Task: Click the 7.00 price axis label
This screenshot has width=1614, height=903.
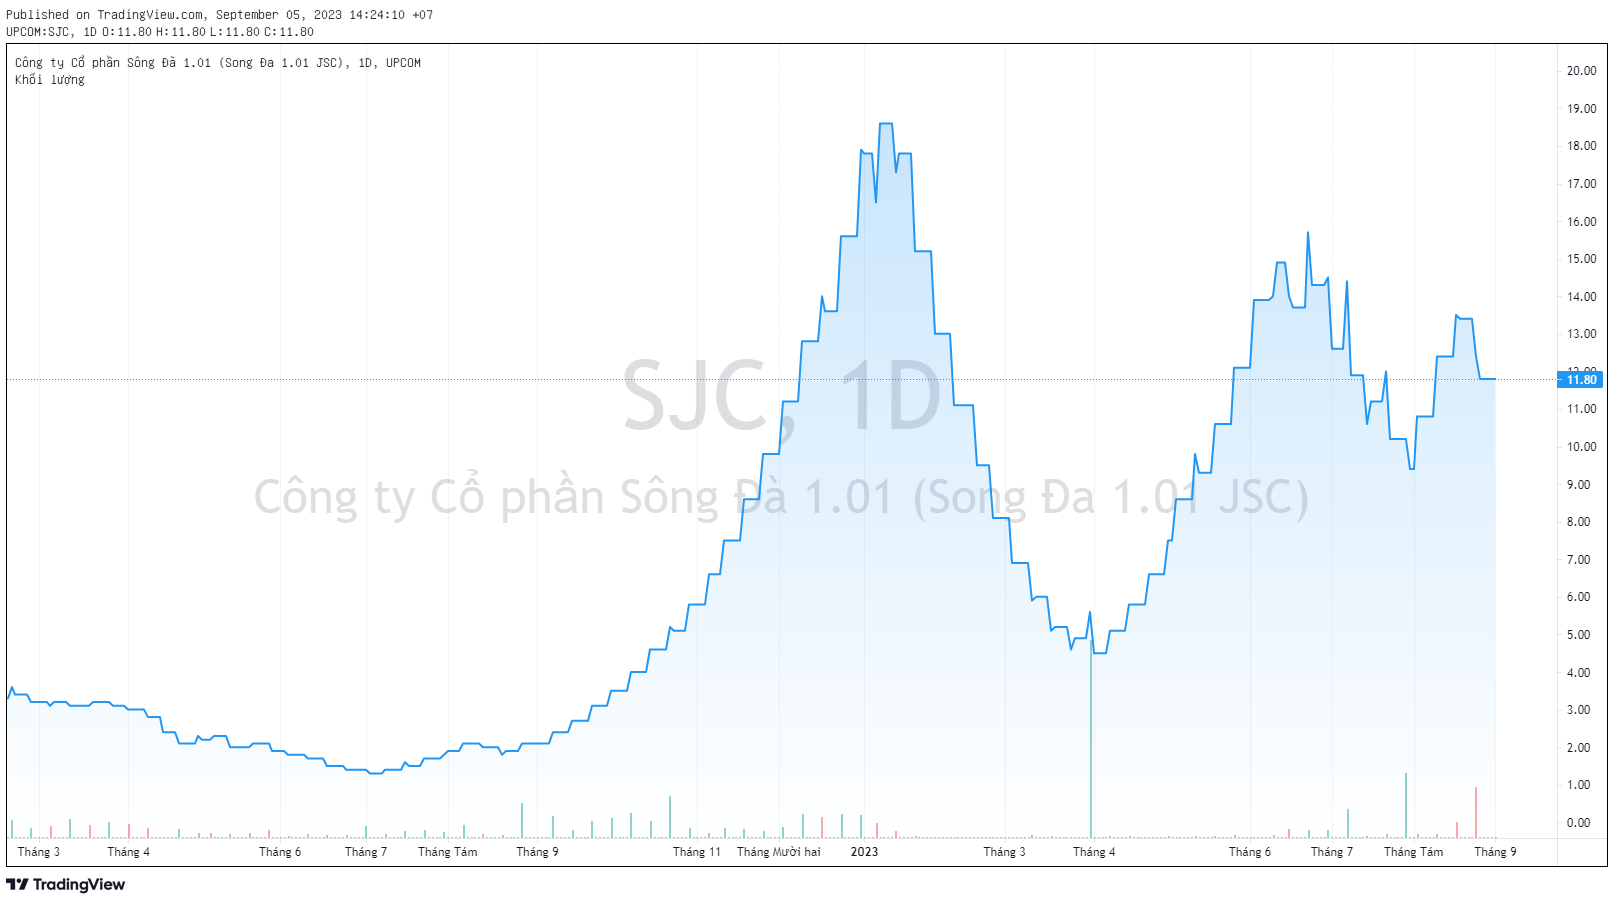Action: 1578,560
